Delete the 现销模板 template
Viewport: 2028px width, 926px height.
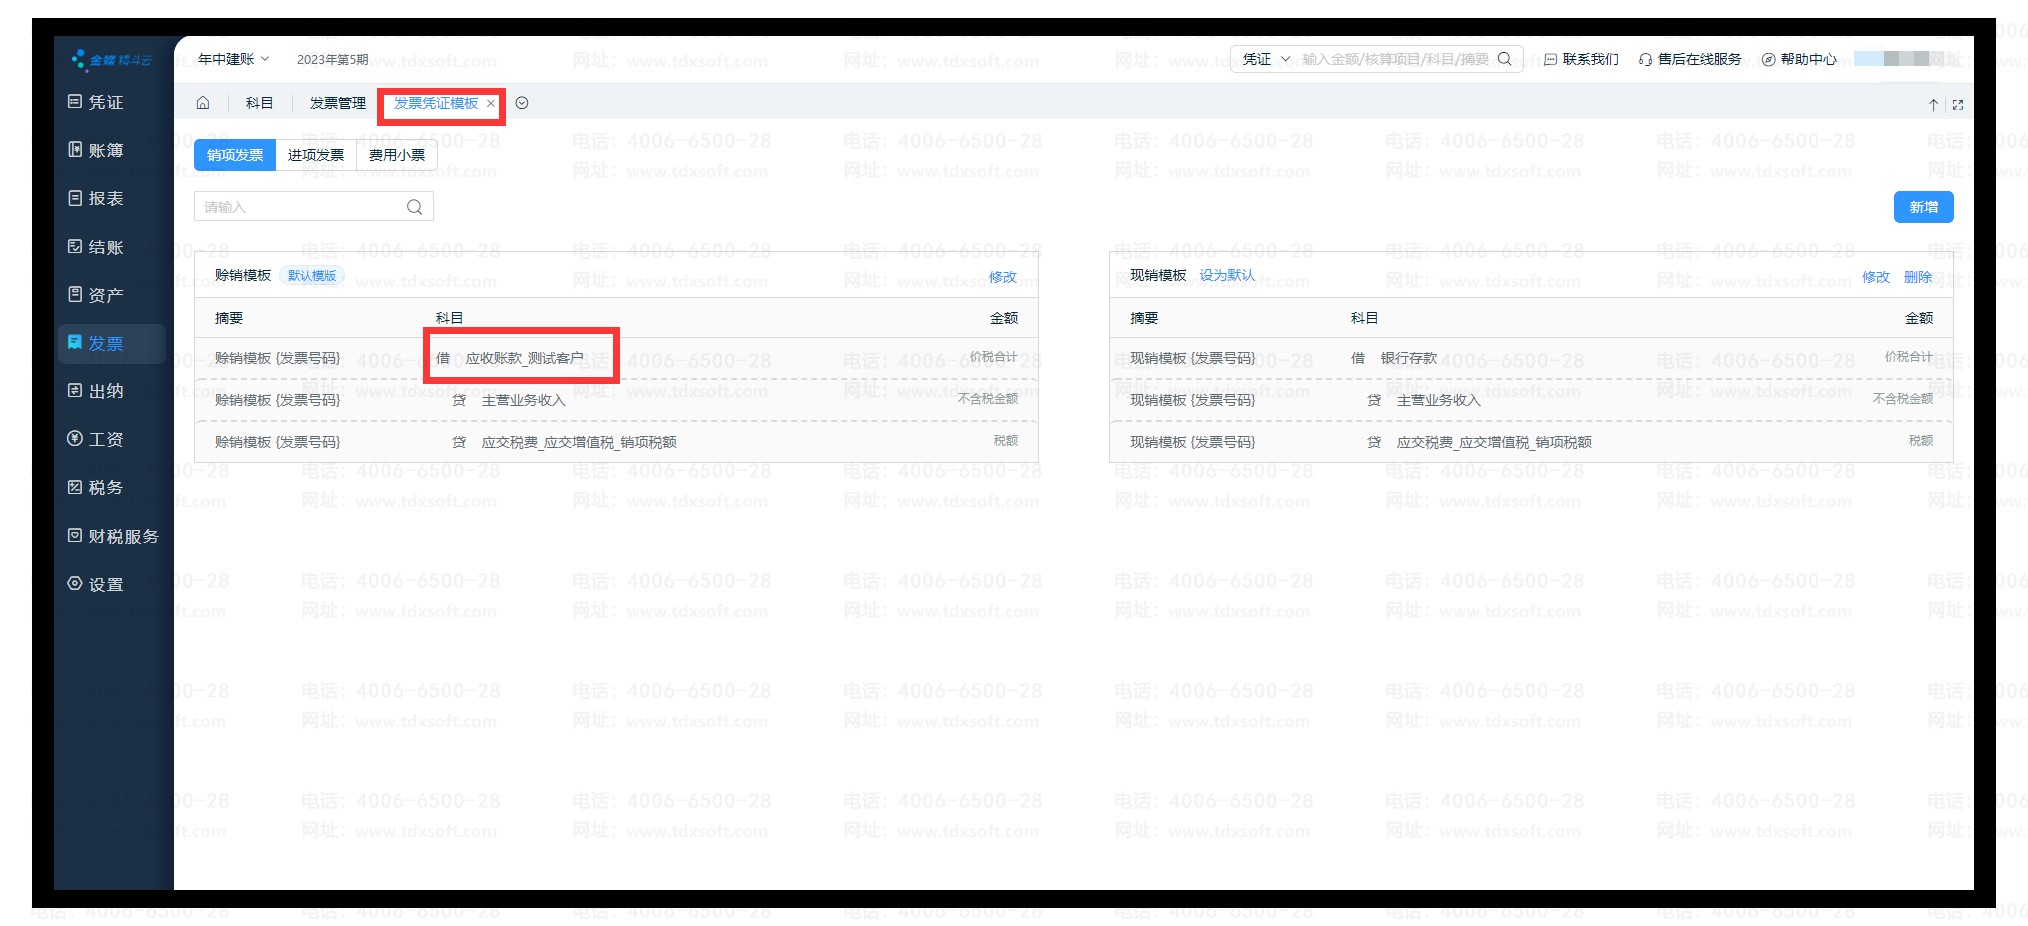click(x=1917, y=277)
